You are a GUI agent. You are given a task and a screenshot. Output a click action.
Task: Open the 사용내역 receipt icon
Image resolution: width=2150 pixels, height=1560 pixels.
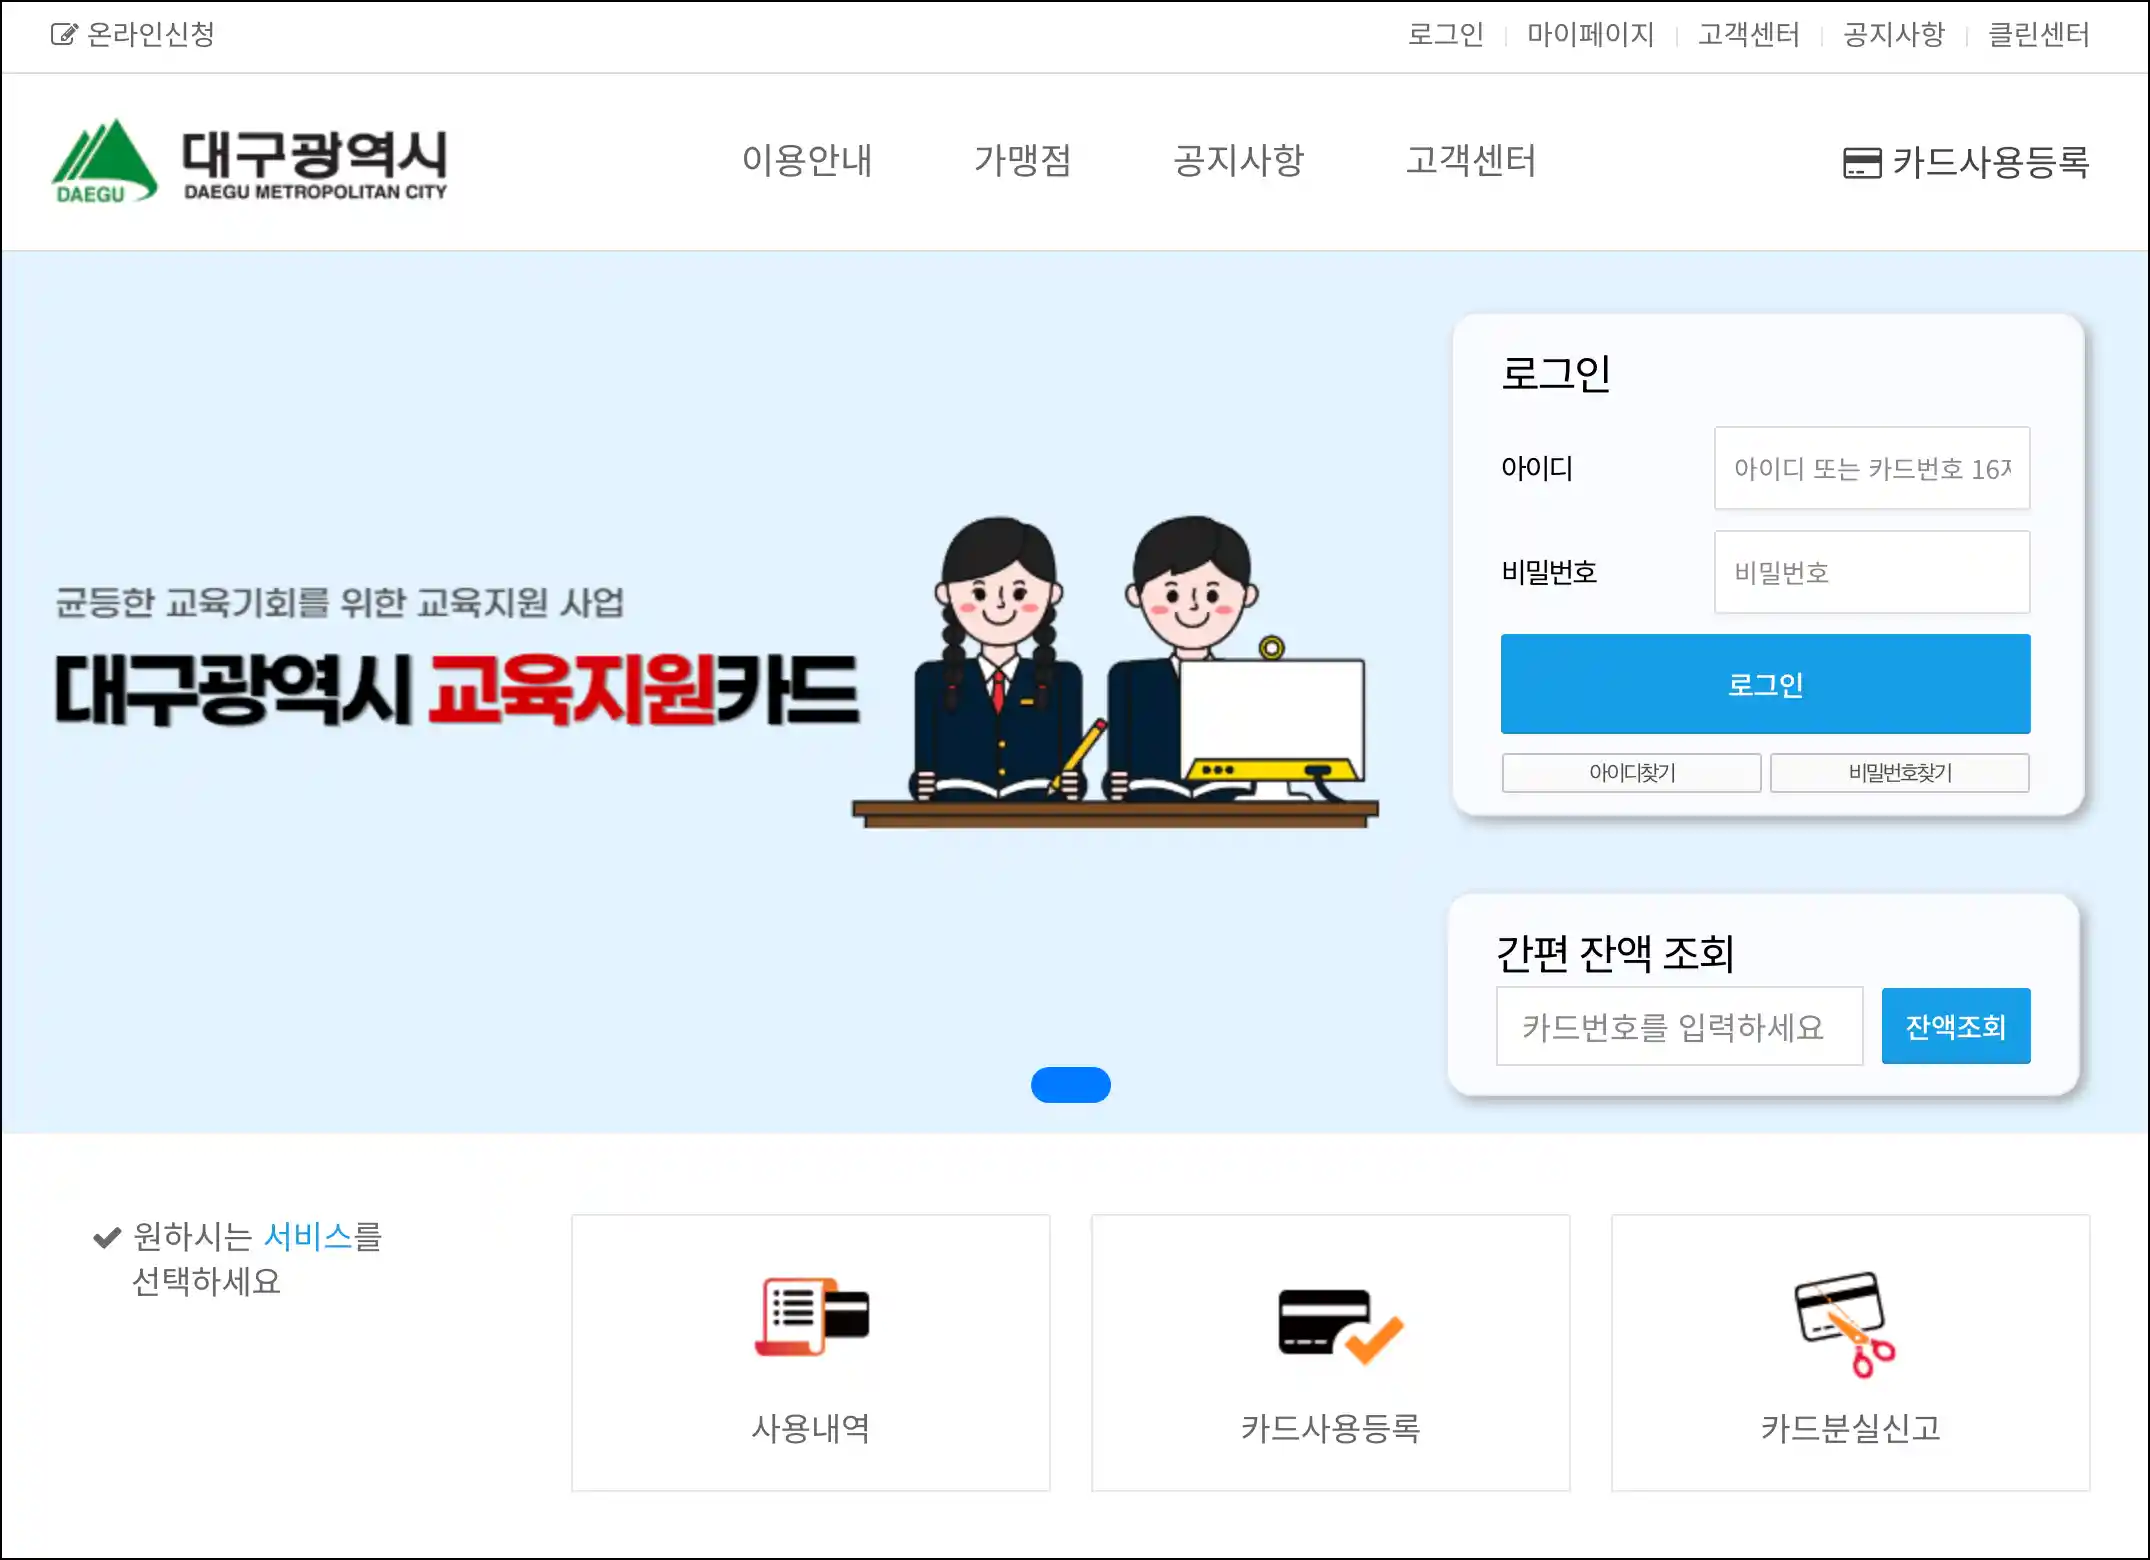click(811, 1316)
